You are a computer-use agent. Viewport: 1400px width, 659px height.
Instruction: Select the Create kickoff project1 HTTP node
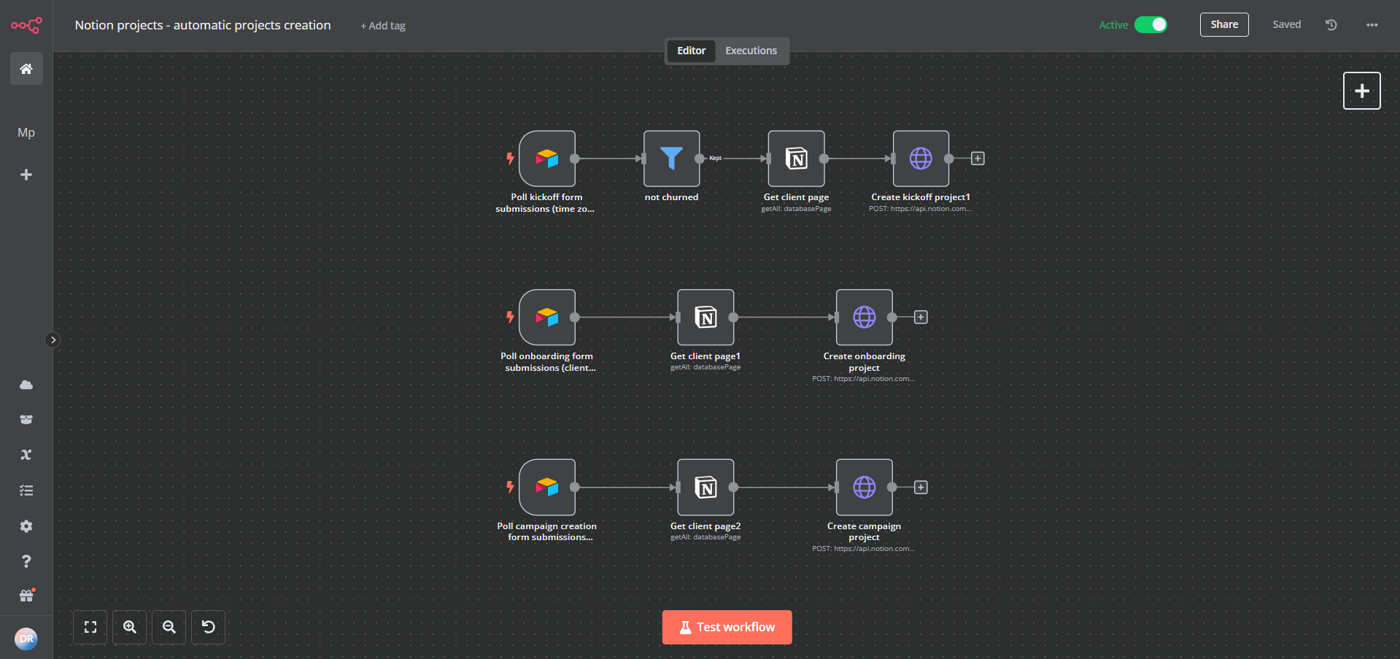tap(921, 158)
